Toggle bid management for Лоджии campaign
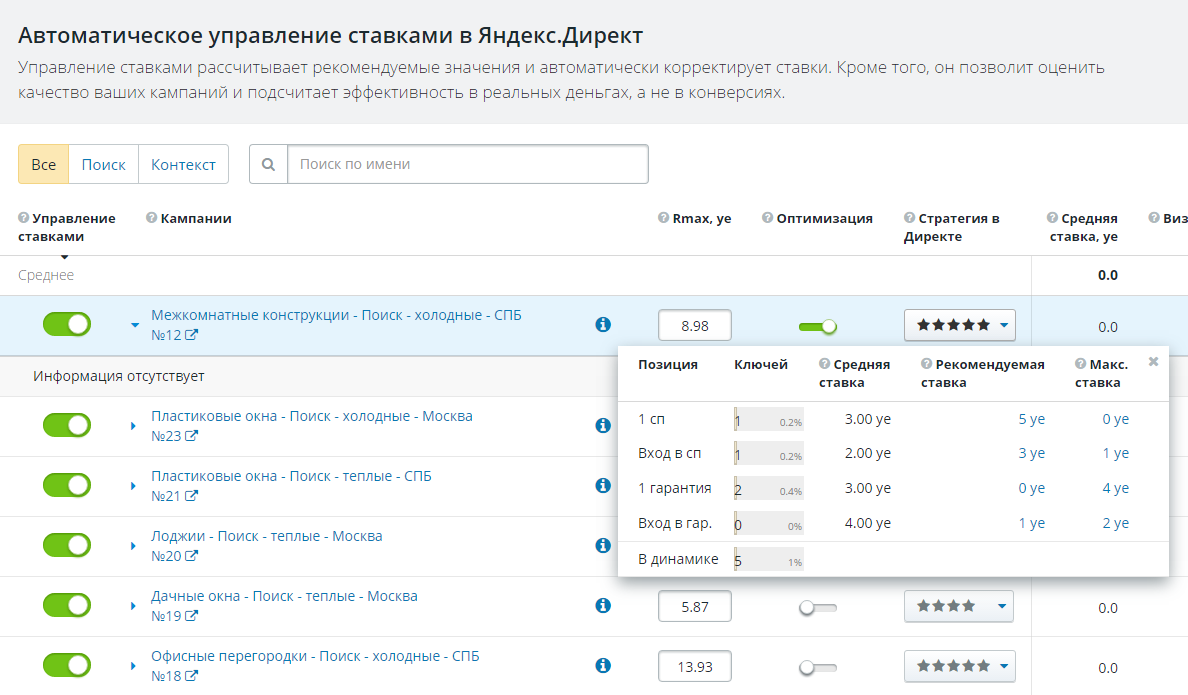1188x695 pixels. pyautogui.click(x=67, y=545)
